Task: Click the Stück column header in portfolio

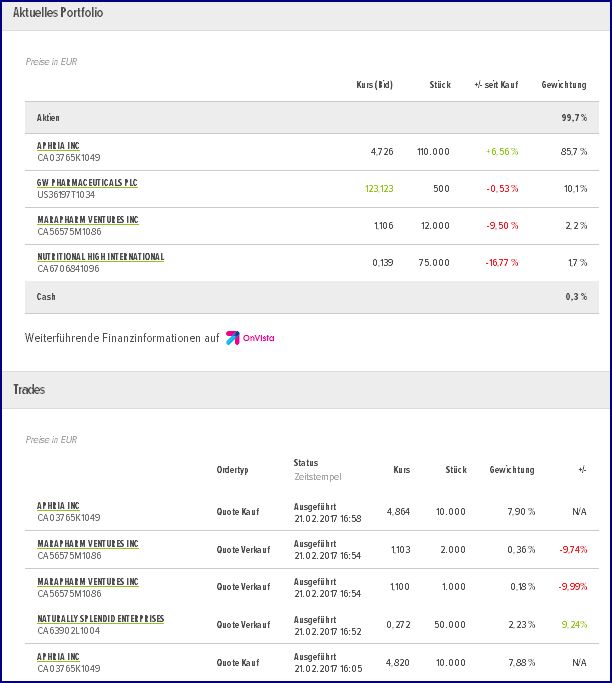Action: [439, 85]
